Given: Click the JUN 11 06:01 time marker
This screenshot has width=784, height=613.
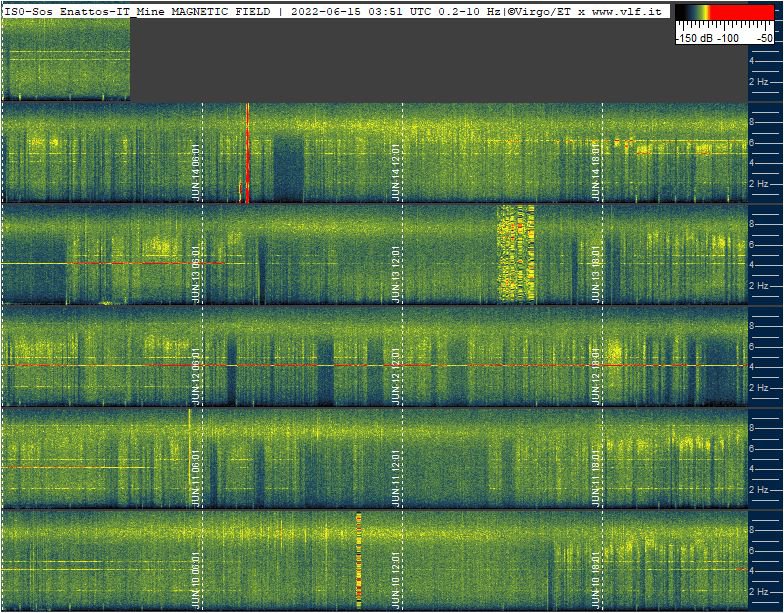Looking at the screenshot, I should pyautogui.click(x=195, y=478).
